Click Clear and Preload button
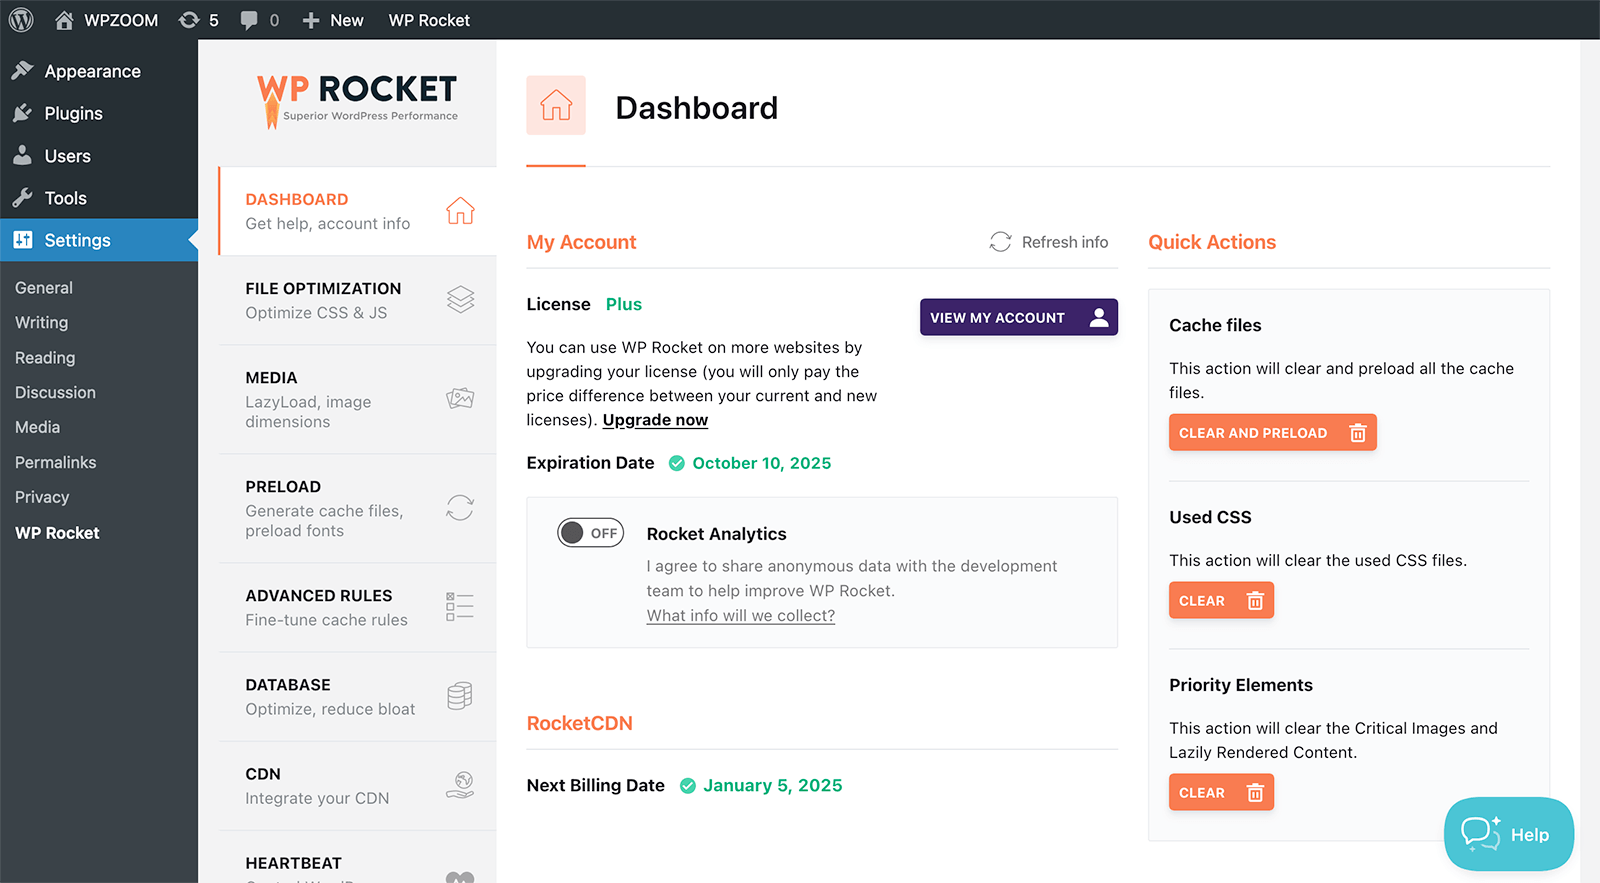Viewport: 1600px width, 883px height. (1273, 432)
